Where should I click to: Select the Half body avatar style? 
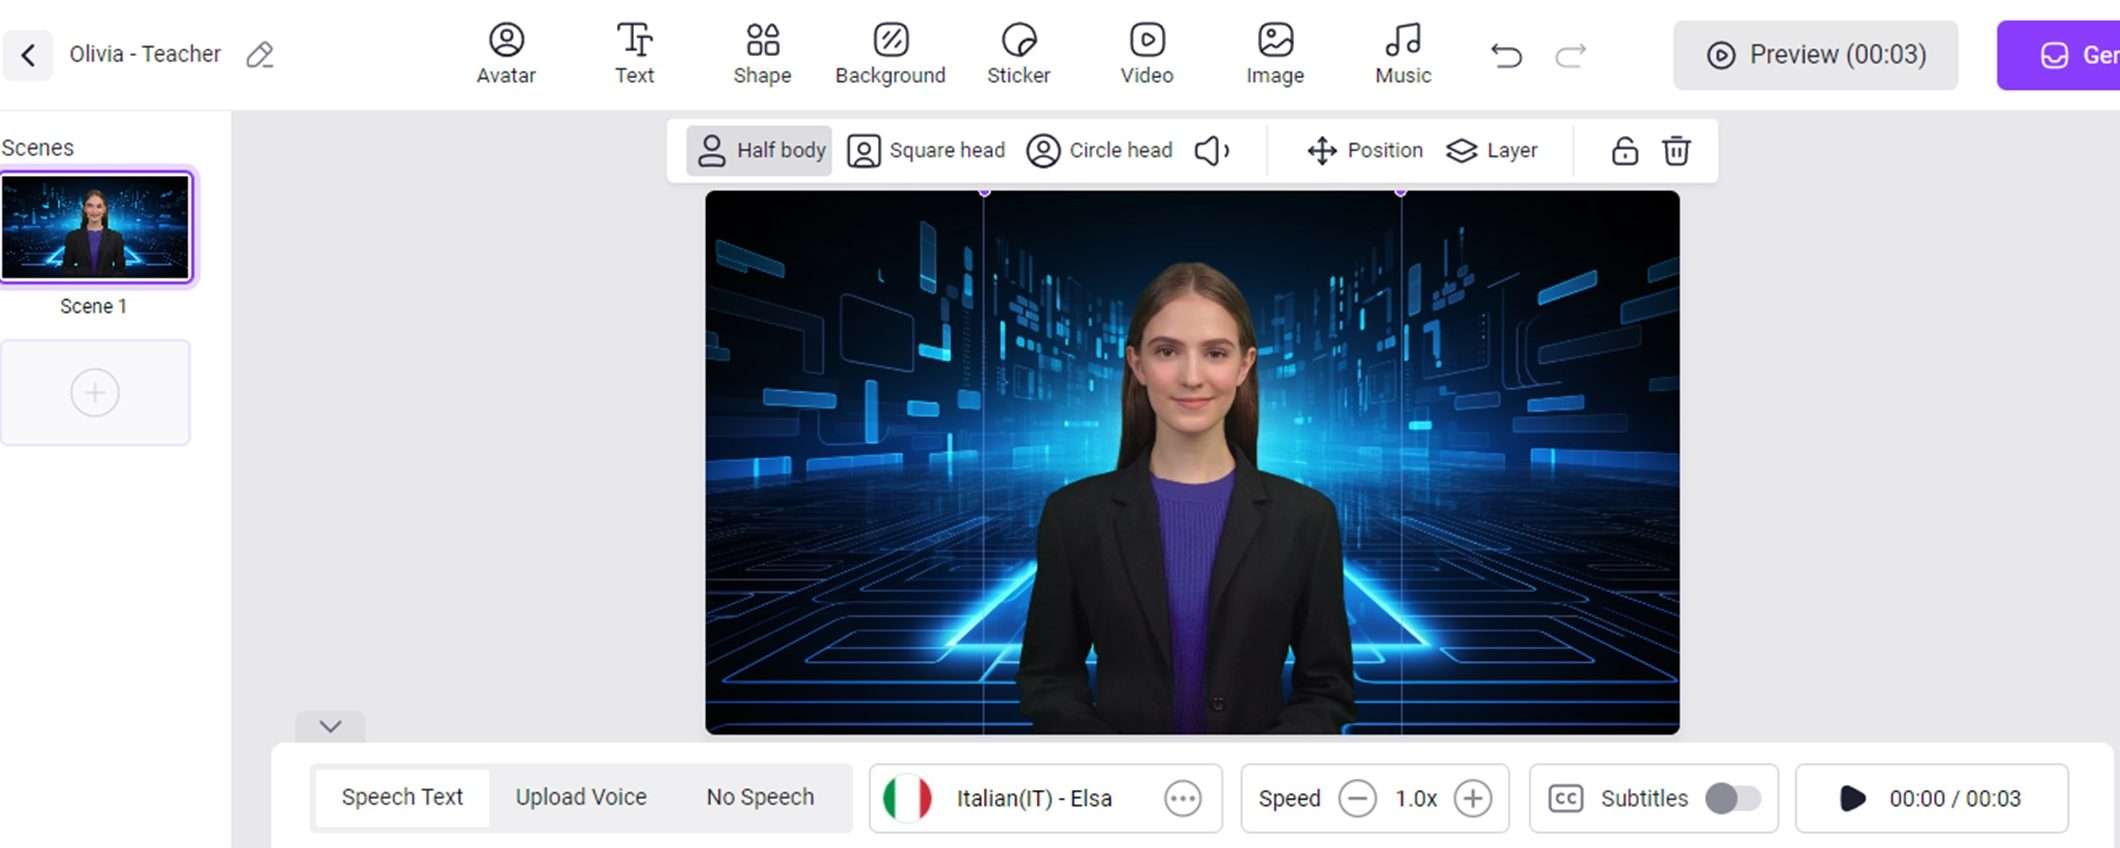click(760, 151)
